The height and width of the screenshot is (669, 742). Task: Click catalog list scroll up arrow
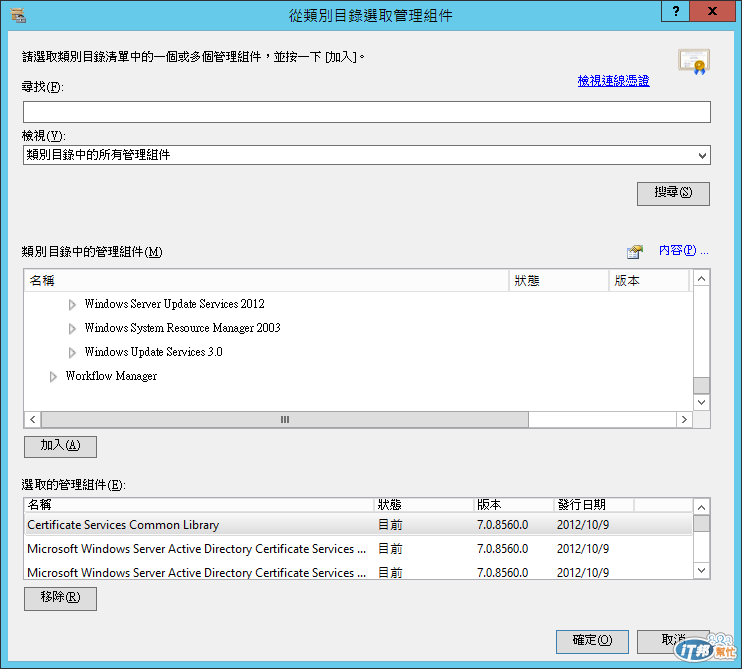701,279
